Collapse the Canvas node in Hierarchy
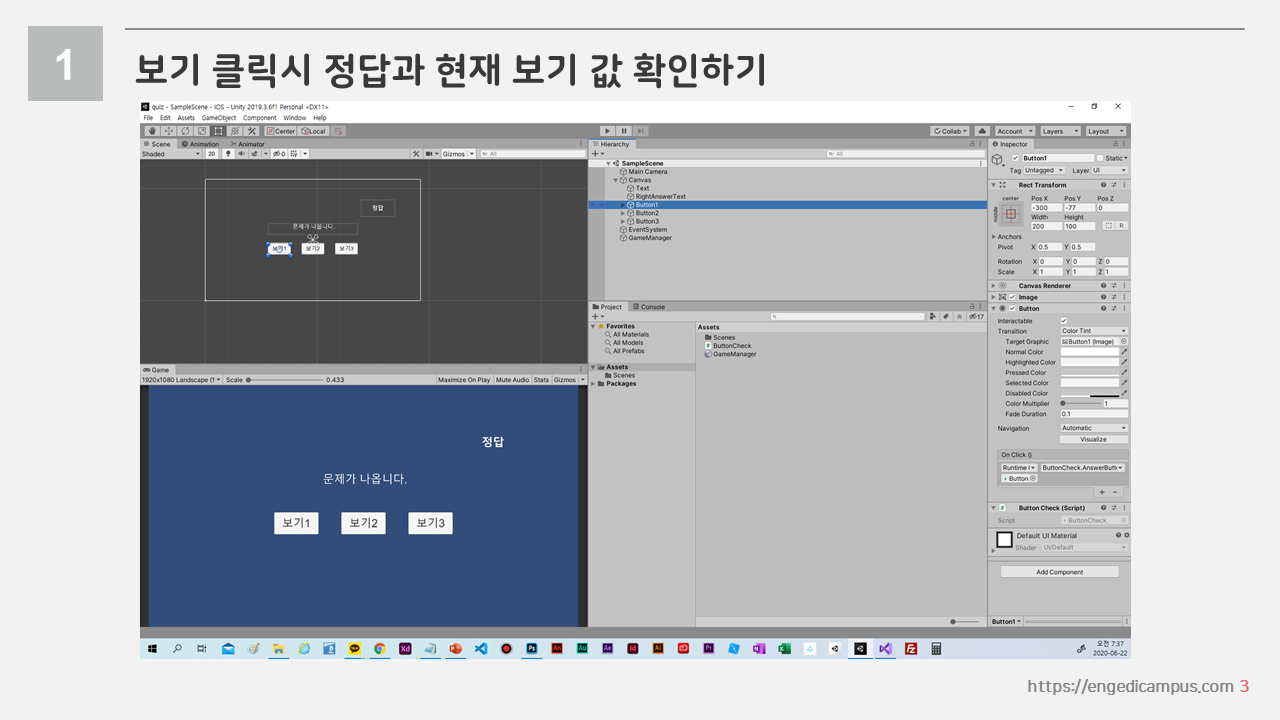Image resolution: width=1280 pixels, height=720 pixels. tap(616, 180)
